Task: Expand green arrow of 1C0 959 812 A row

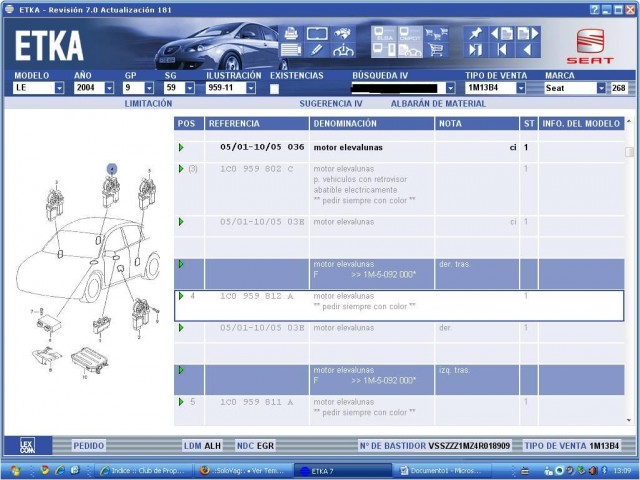Action: click(x=181, y=296)
